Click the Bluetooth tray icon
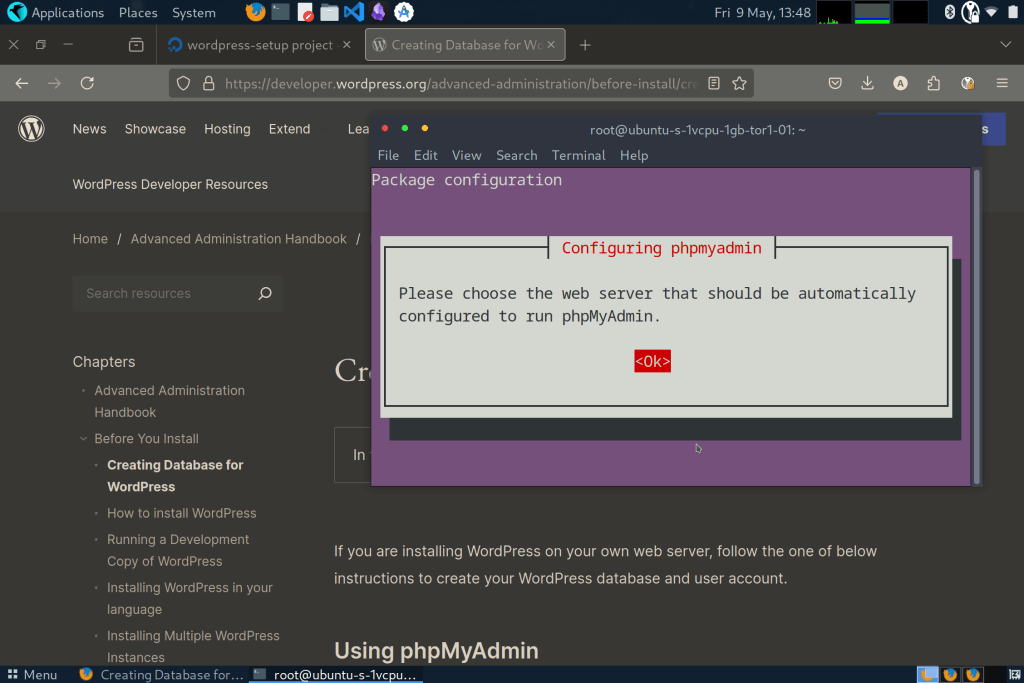 pos(950,12)
